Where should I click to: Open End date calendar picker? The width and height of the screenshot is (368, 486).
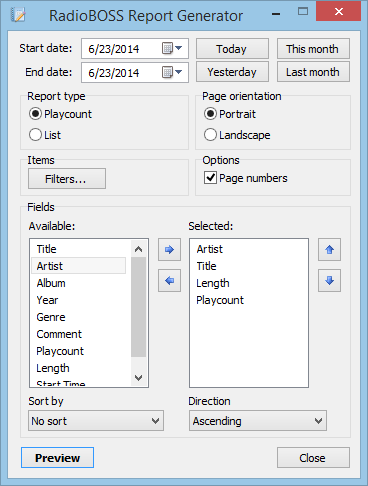172,72
